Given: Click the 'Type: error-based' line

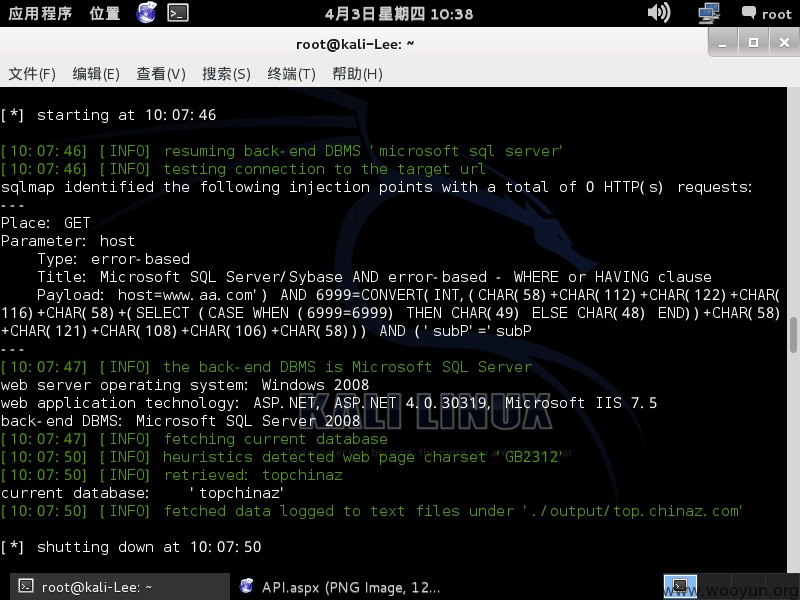Looking at the screenshot, I should coord(113,259).
